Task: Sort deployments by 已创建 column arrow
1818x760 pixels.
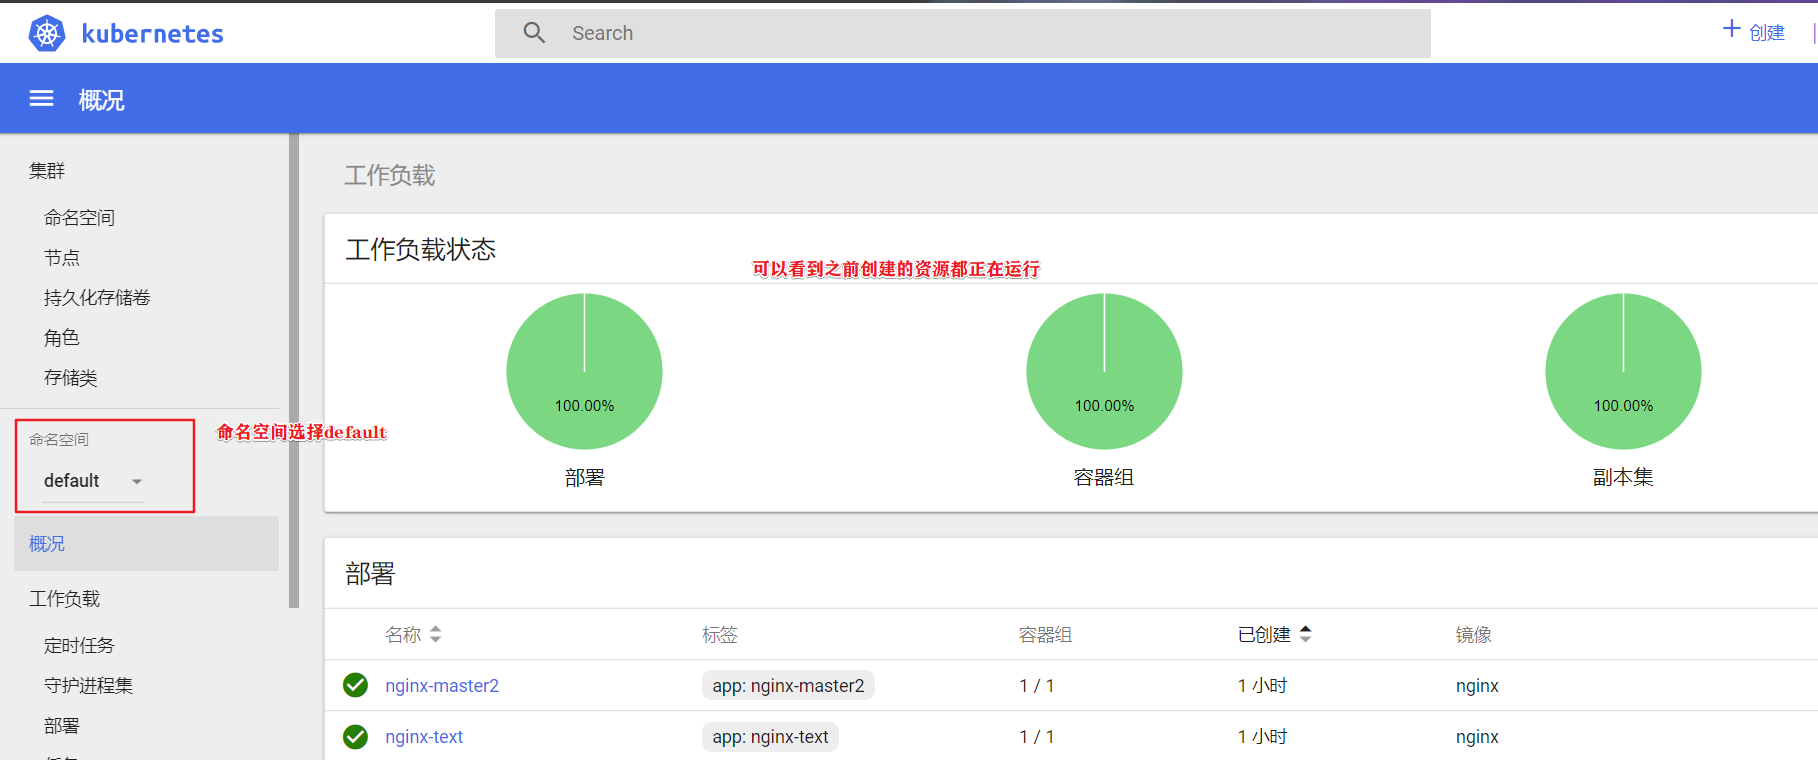Action: 1305,634
